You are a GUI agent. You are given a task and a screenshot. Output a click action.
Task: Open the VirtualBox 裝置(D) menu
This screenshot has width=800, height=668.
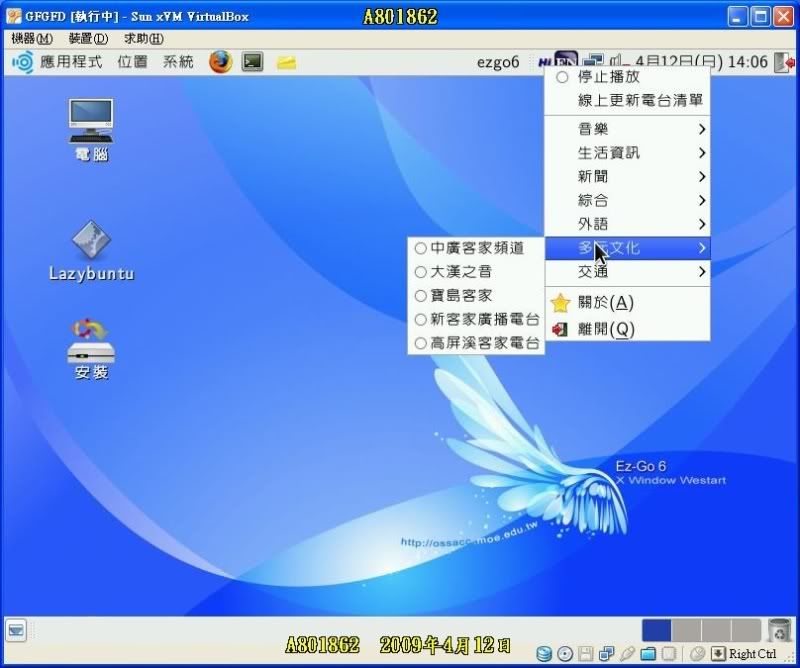[x=88, y=38]
